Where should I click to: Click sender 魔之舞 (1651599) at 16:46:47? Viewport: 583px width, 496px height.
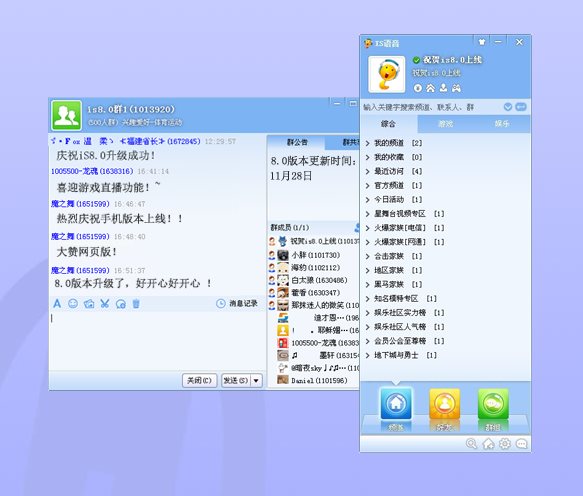(x=80, y=204)
